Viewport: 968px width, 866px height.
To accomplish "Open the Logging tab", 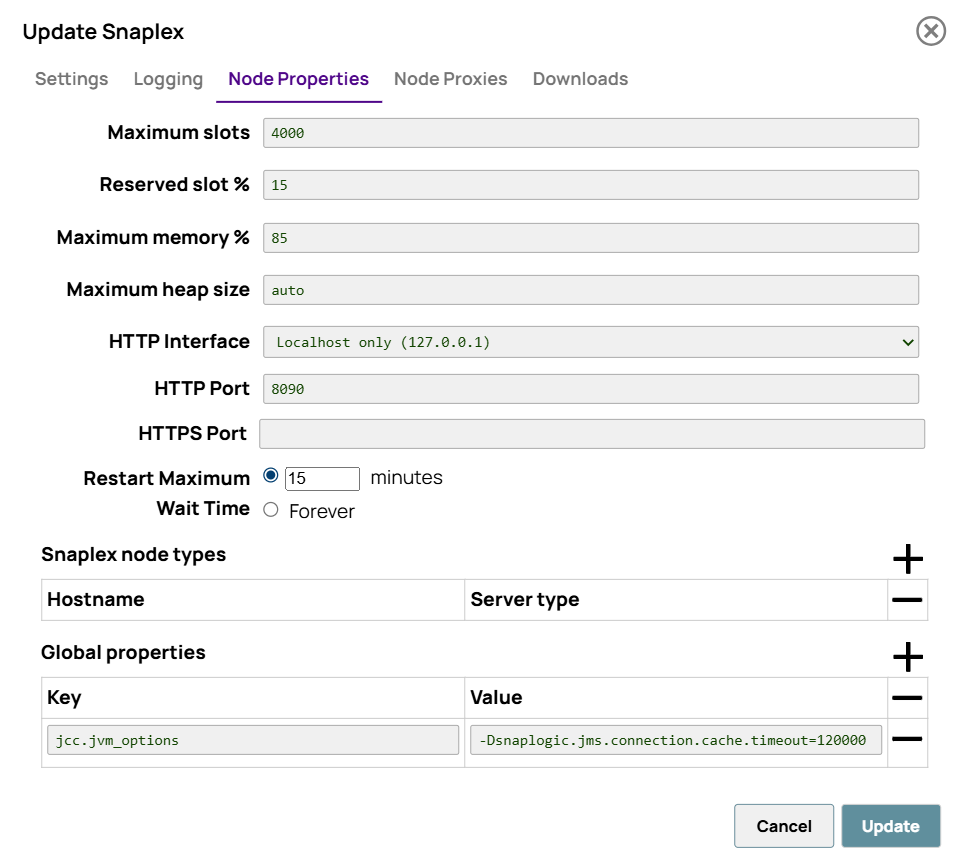I will click(x=168, y=79).
